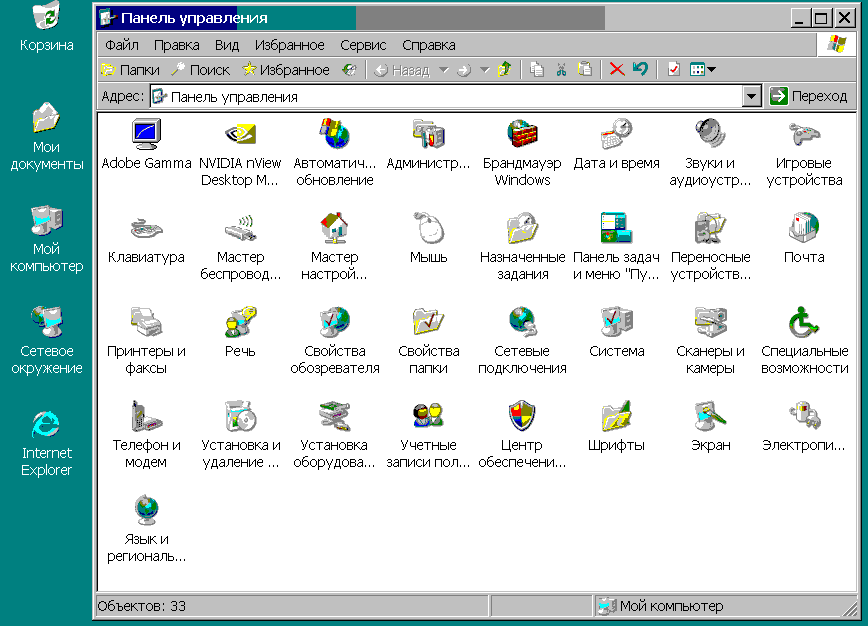Open the Правка menu
The width and height of the screenshot is (868, 626).
(x=176, y=45)
